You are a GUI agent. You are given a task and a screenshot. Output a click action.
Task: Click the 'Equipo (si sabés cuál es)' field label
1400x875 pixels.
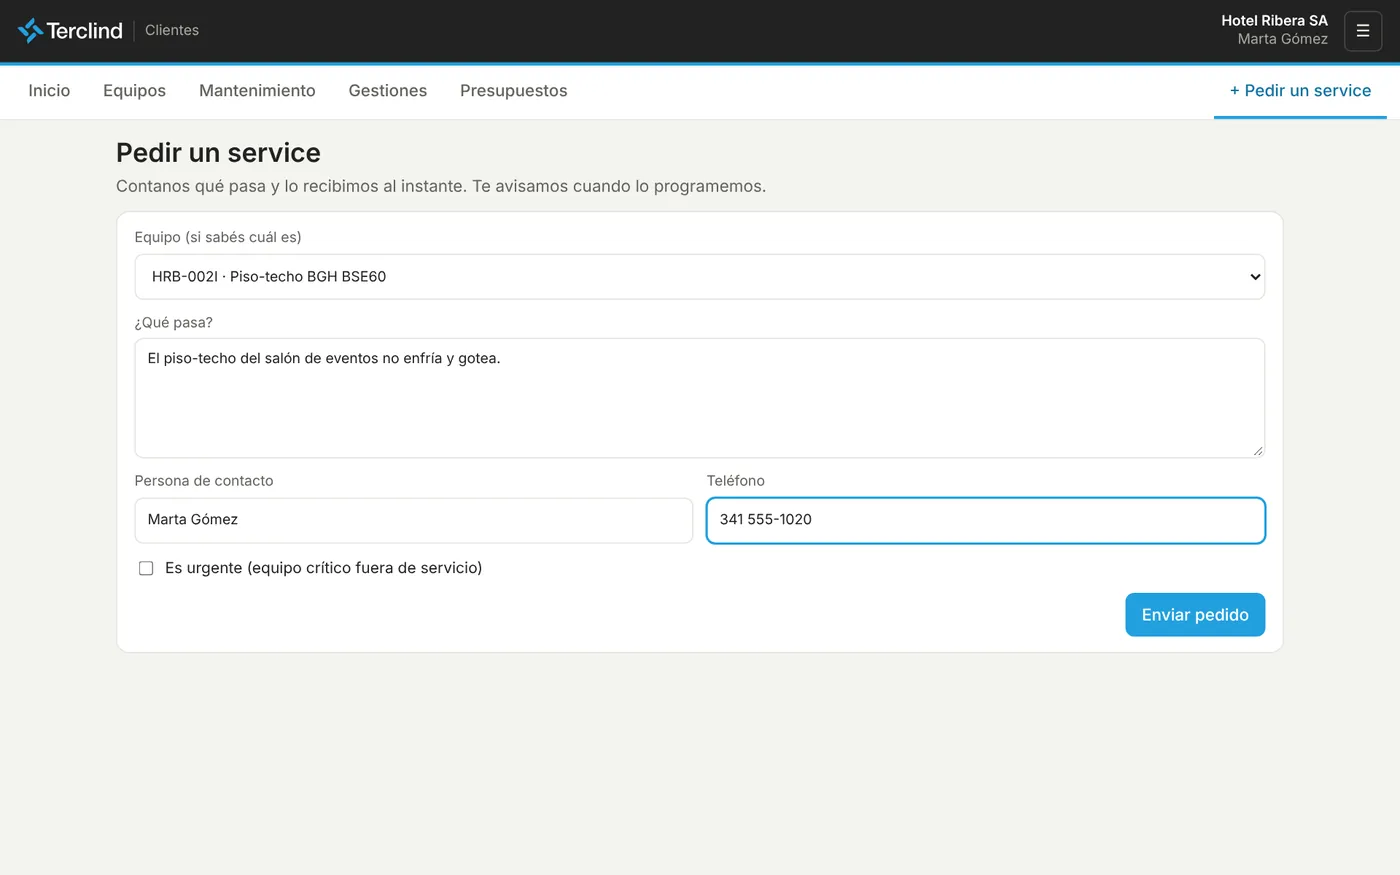(x=218, y=237)
